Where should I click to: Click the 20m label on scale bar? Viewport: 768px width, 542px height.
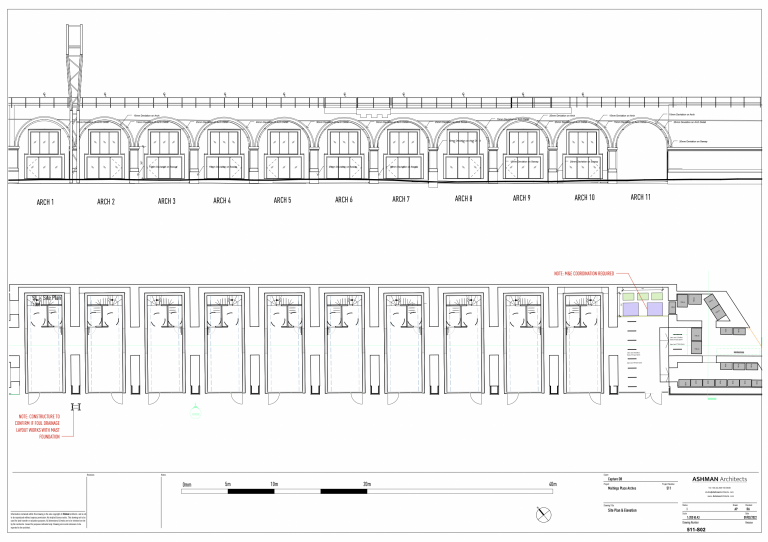(x=367, y=484)
